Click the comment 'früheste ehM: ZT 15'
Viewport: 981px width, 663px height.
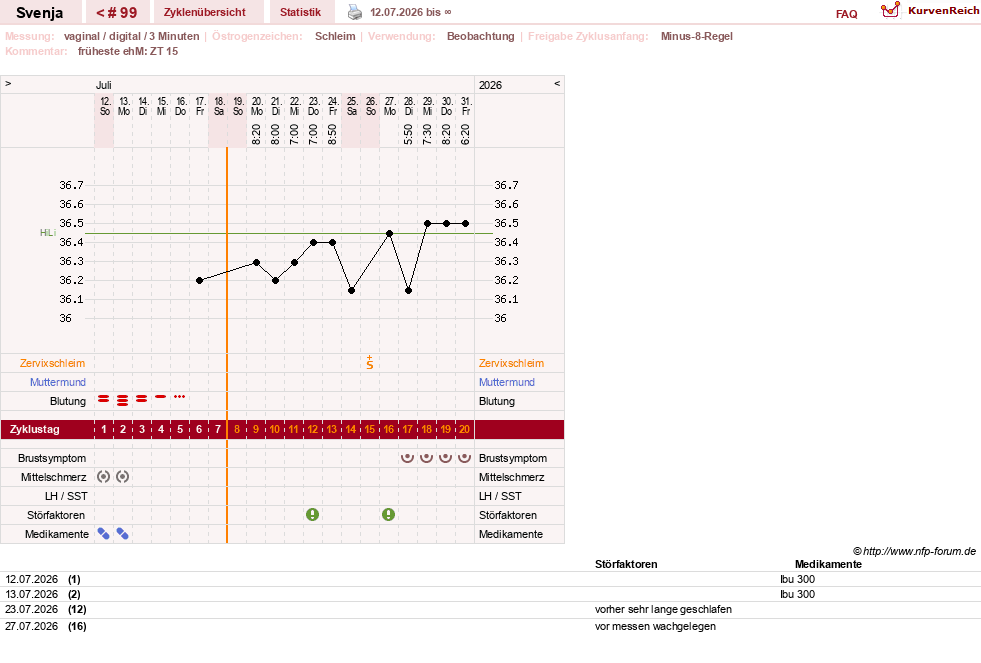(x=128, y=51)
